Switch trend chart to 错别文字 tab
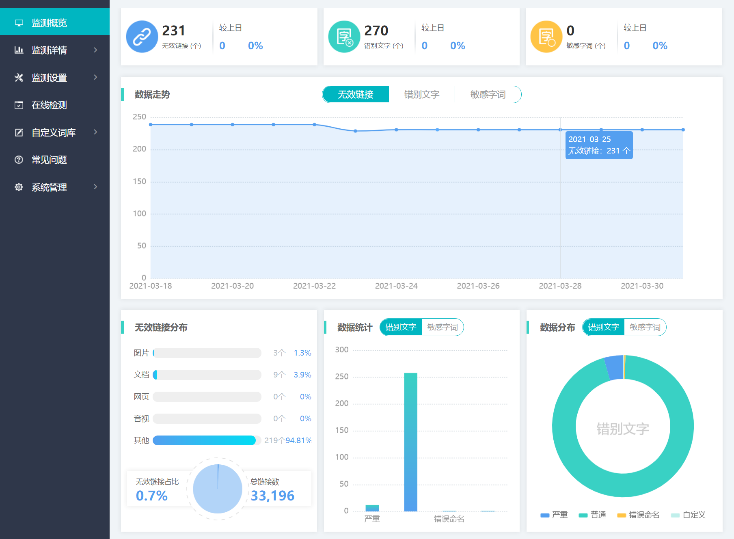The image size is (734, 539). 421,94
